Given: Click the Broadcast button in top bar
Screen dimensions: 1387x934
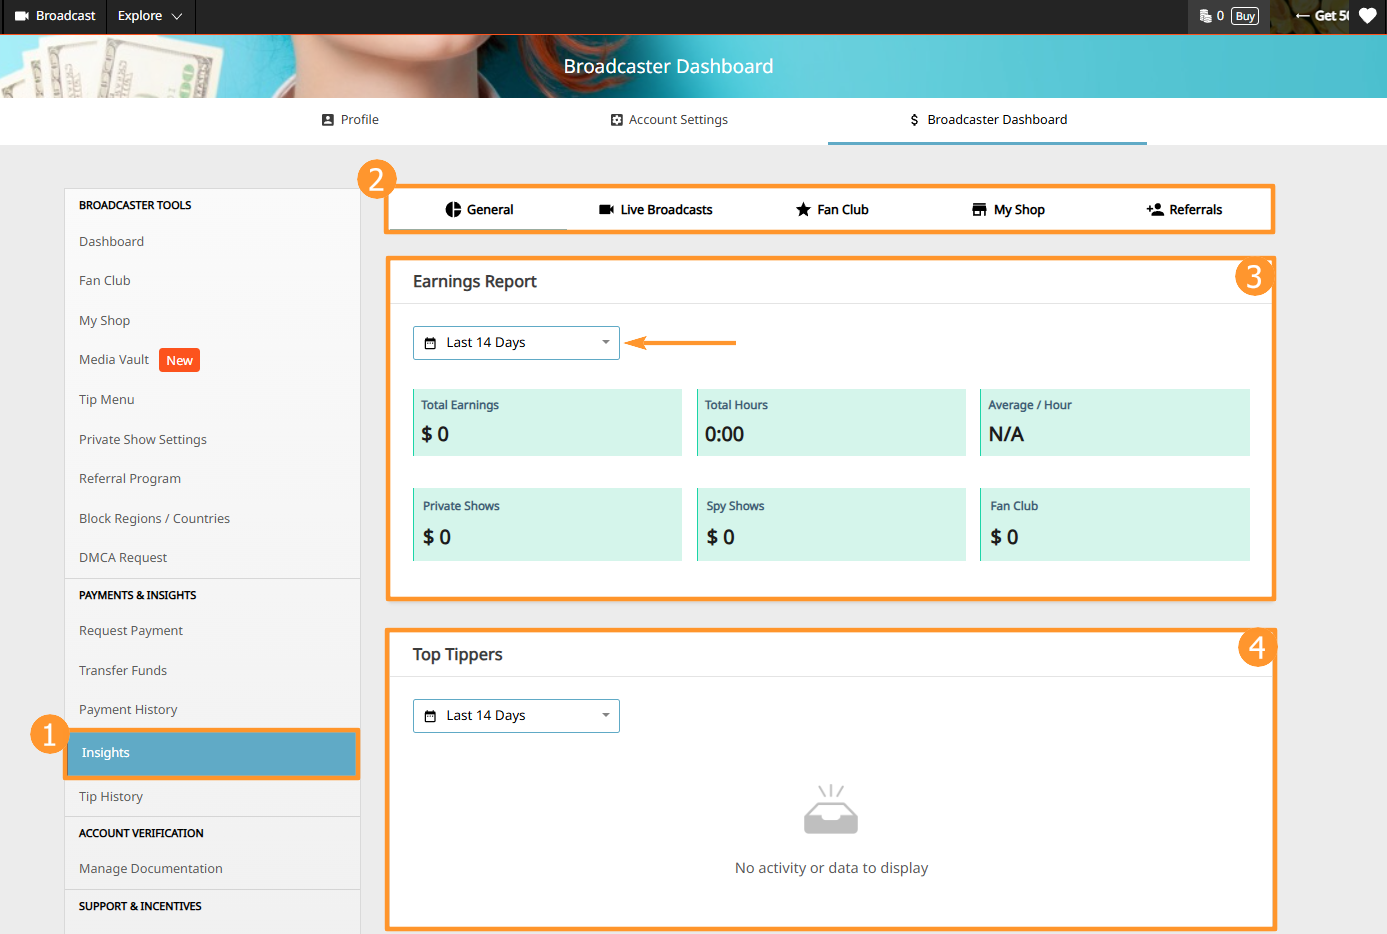Looking at the screenshot, I should tap(55, 16).
